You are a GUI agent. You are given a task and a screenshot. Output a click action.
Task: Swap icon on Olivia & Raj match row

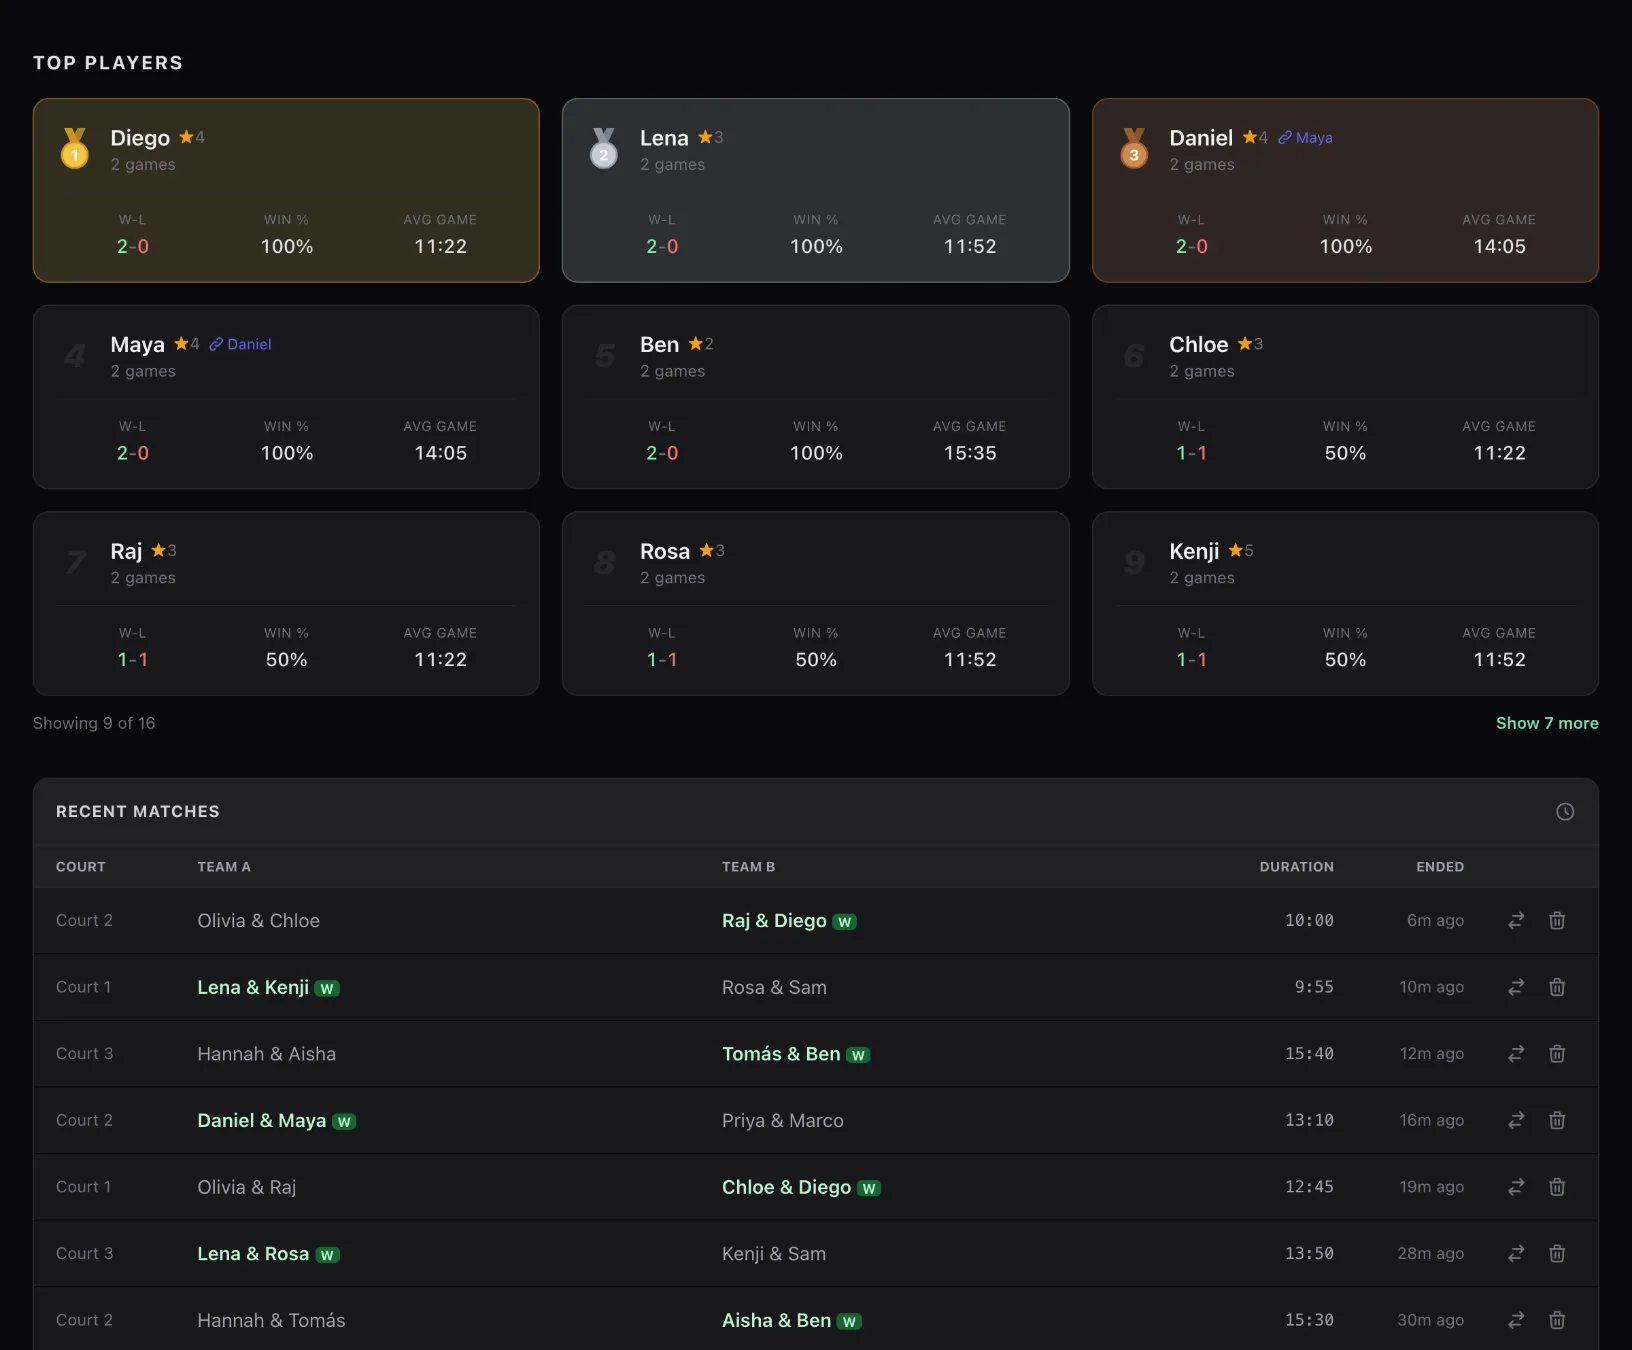[x=1516, y=1187]
